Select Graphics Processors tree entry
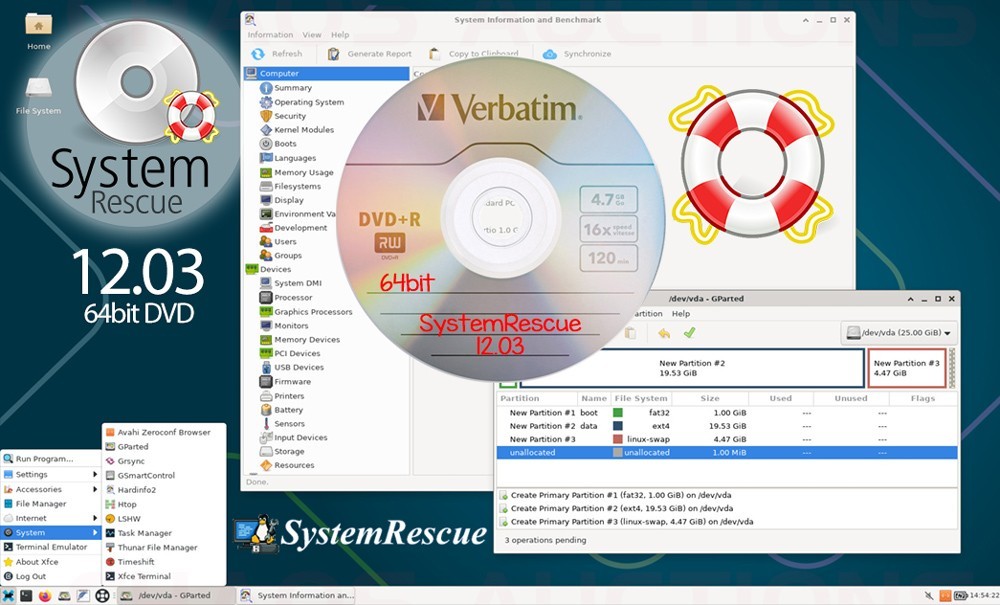Image resolution: width=1000 pixels, height=605 pixels. [x=312, y=312]
